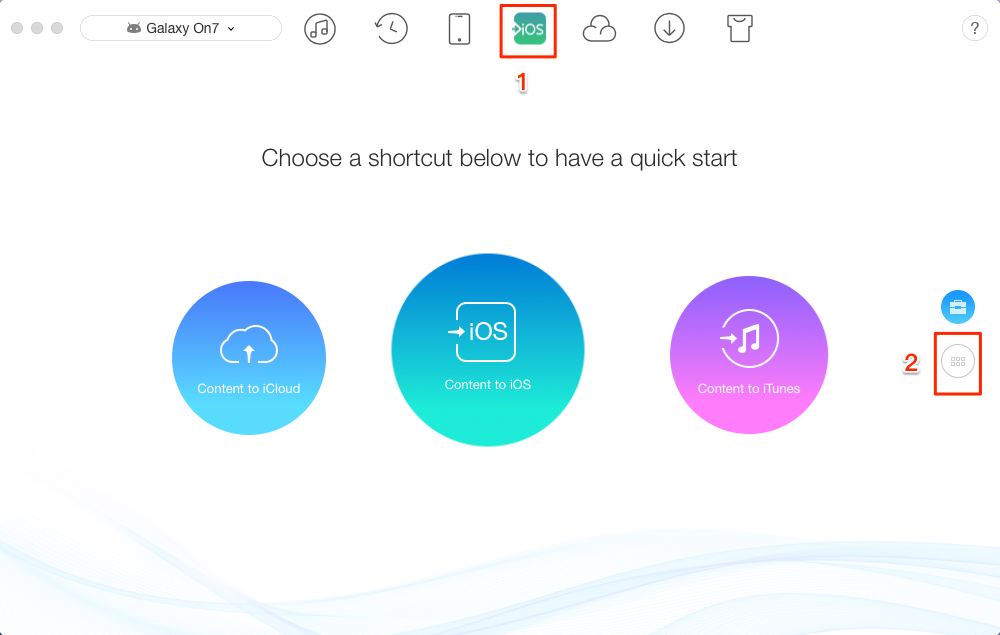Viewport: 1000px width, 635px height.
Task: Click the window close button
Action: 17,28
